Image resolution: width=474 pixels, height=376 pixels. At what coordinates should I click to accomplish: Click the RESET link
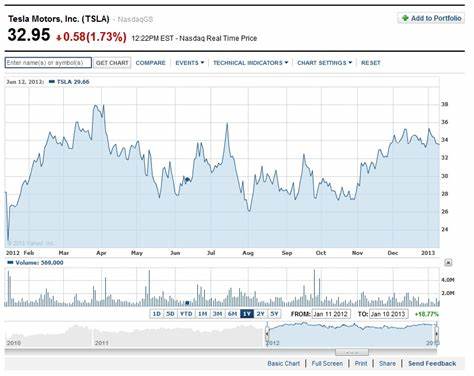click(x=371, y=63)
